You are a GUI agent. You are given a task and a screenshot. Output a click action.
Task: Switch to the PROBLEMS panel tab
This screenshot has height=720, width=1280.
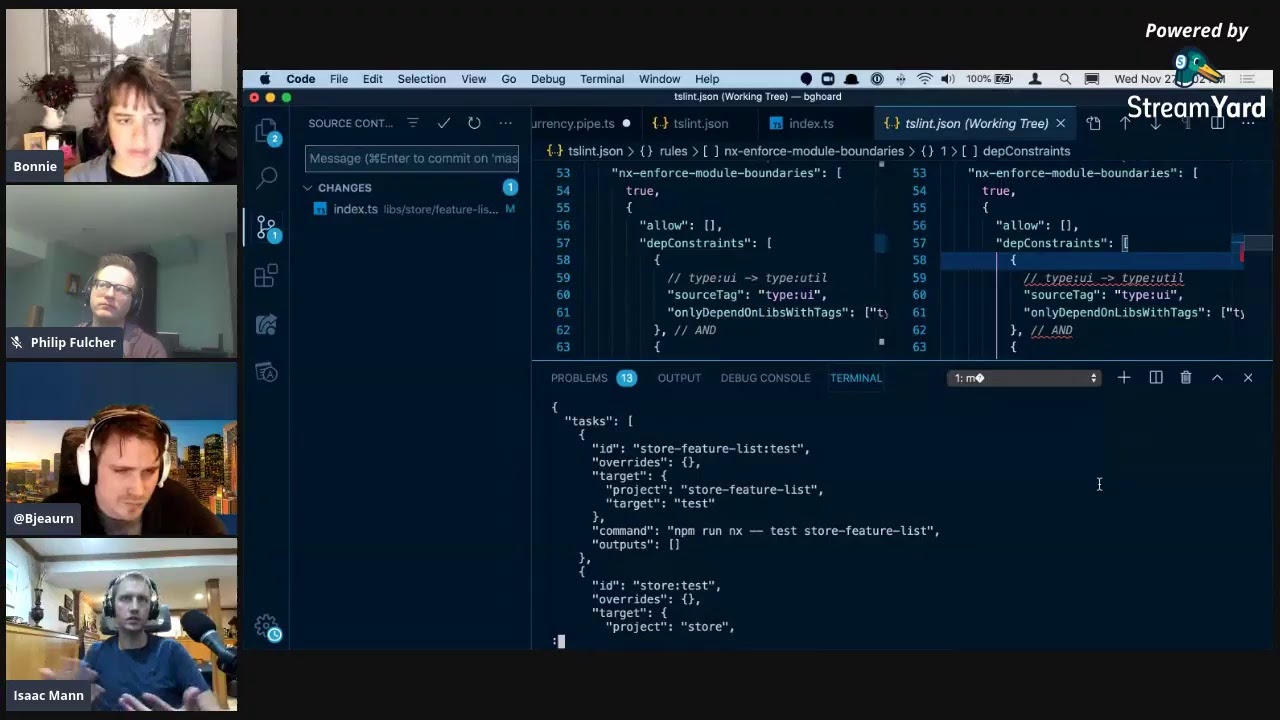click(579, 378)
